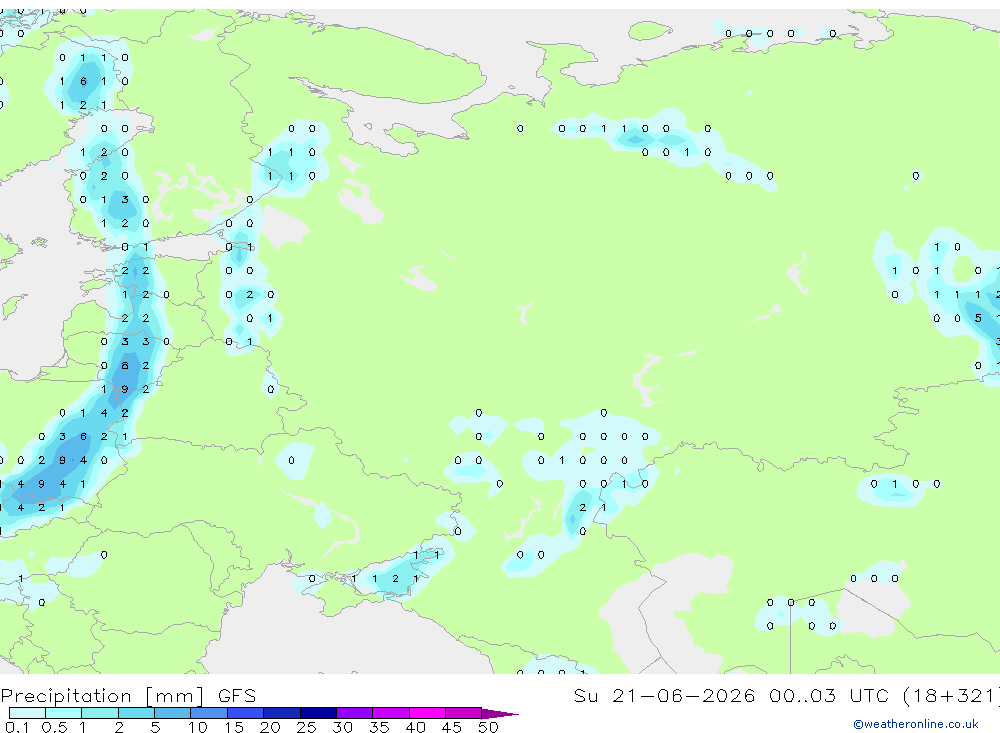Pick the 10–15 mm blue legend swatch
1000x733 pixels.
point(209,713)
